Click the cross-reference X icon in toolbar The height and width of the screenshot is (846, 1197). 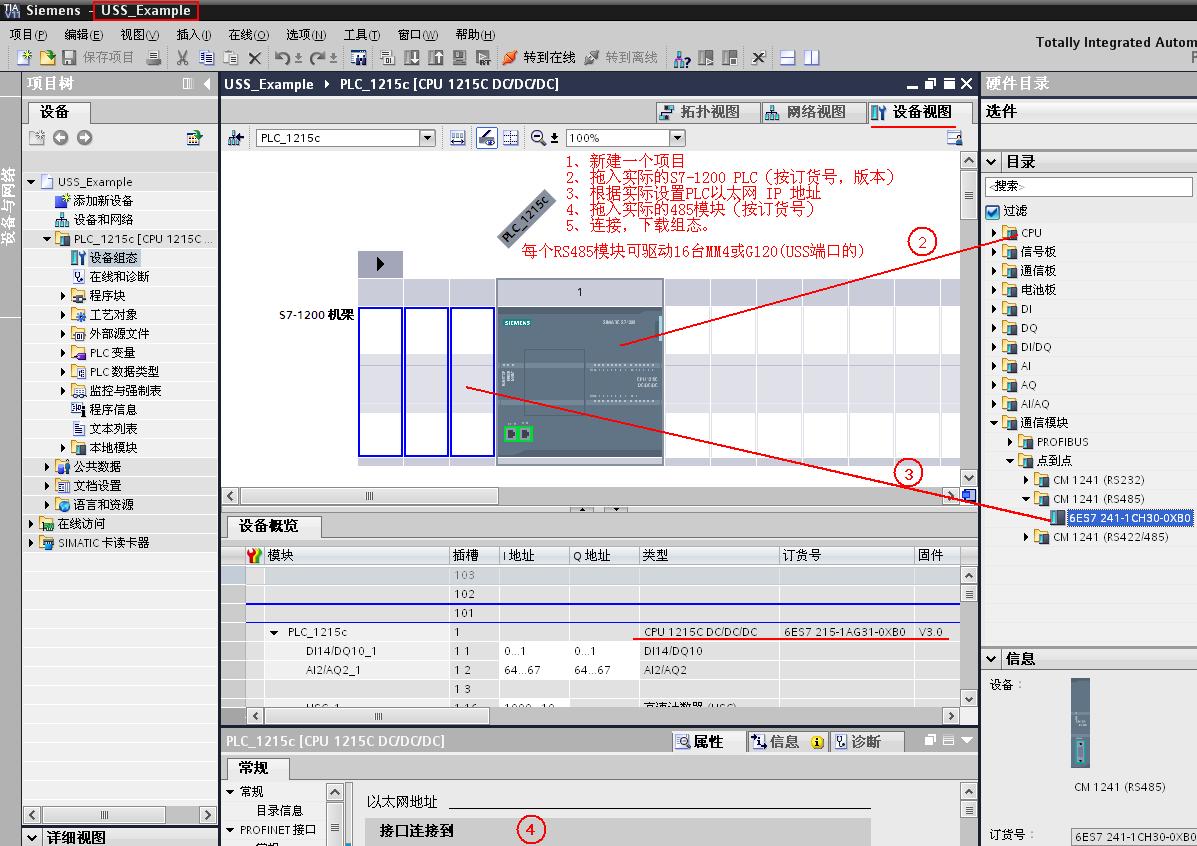tap(758, 57)
